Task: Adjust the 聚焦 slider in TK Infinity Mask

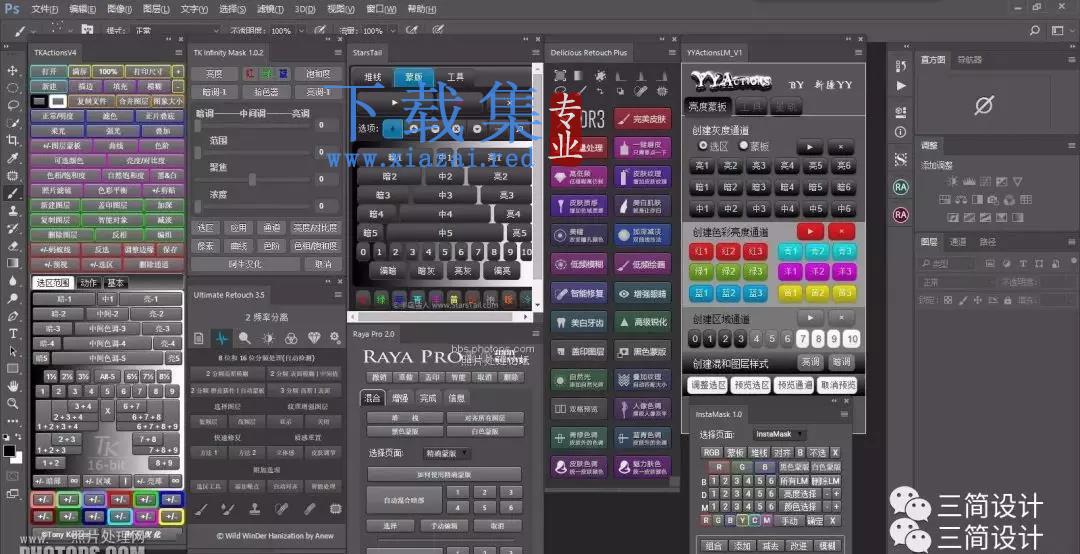Action: [x=252, y=179]
